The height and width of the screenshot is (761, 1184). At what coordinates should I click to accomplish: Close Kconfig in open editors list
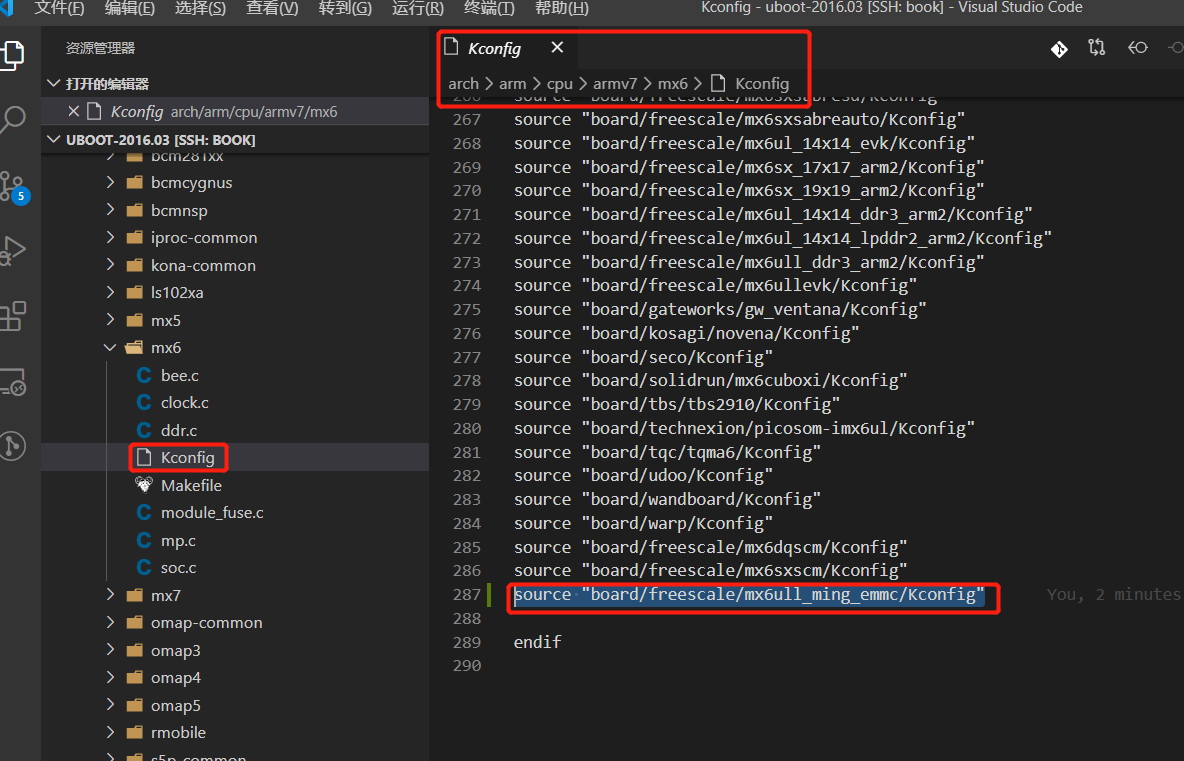pyautogui.click(x=73, y=112)
